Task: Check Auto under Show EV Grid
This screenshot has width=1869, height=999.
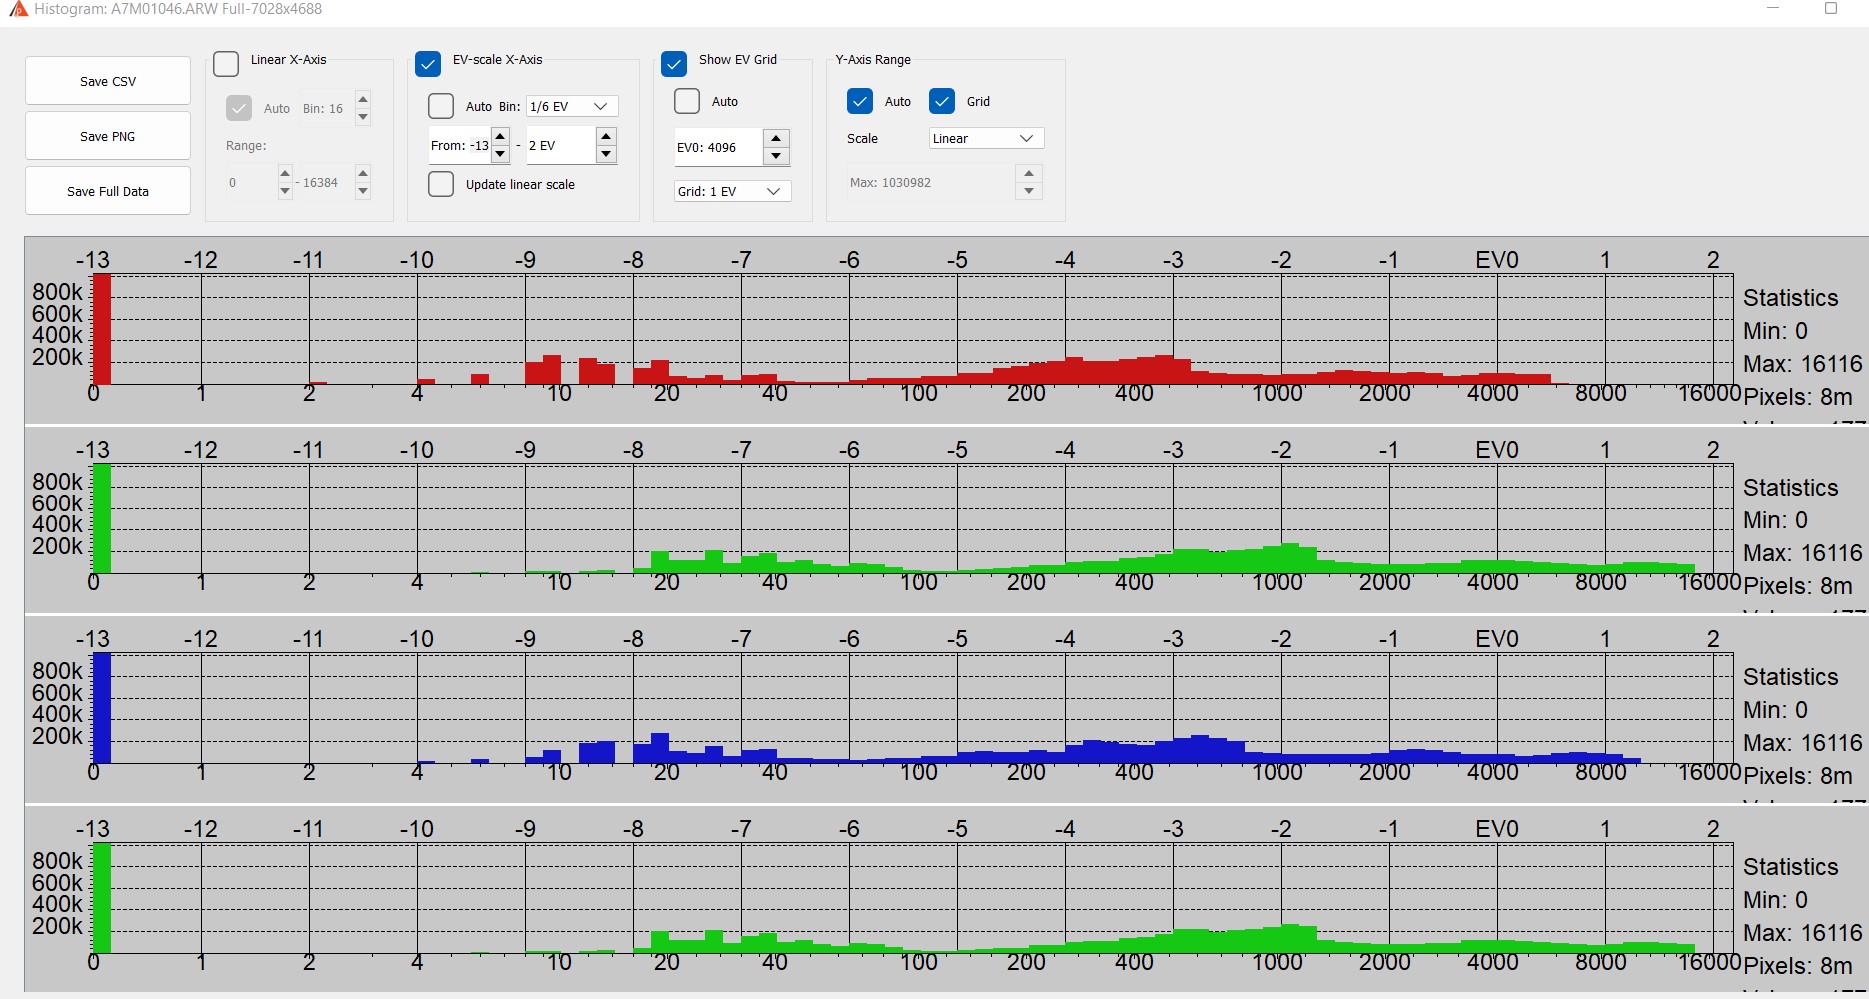Action: [x=687, y=101]
